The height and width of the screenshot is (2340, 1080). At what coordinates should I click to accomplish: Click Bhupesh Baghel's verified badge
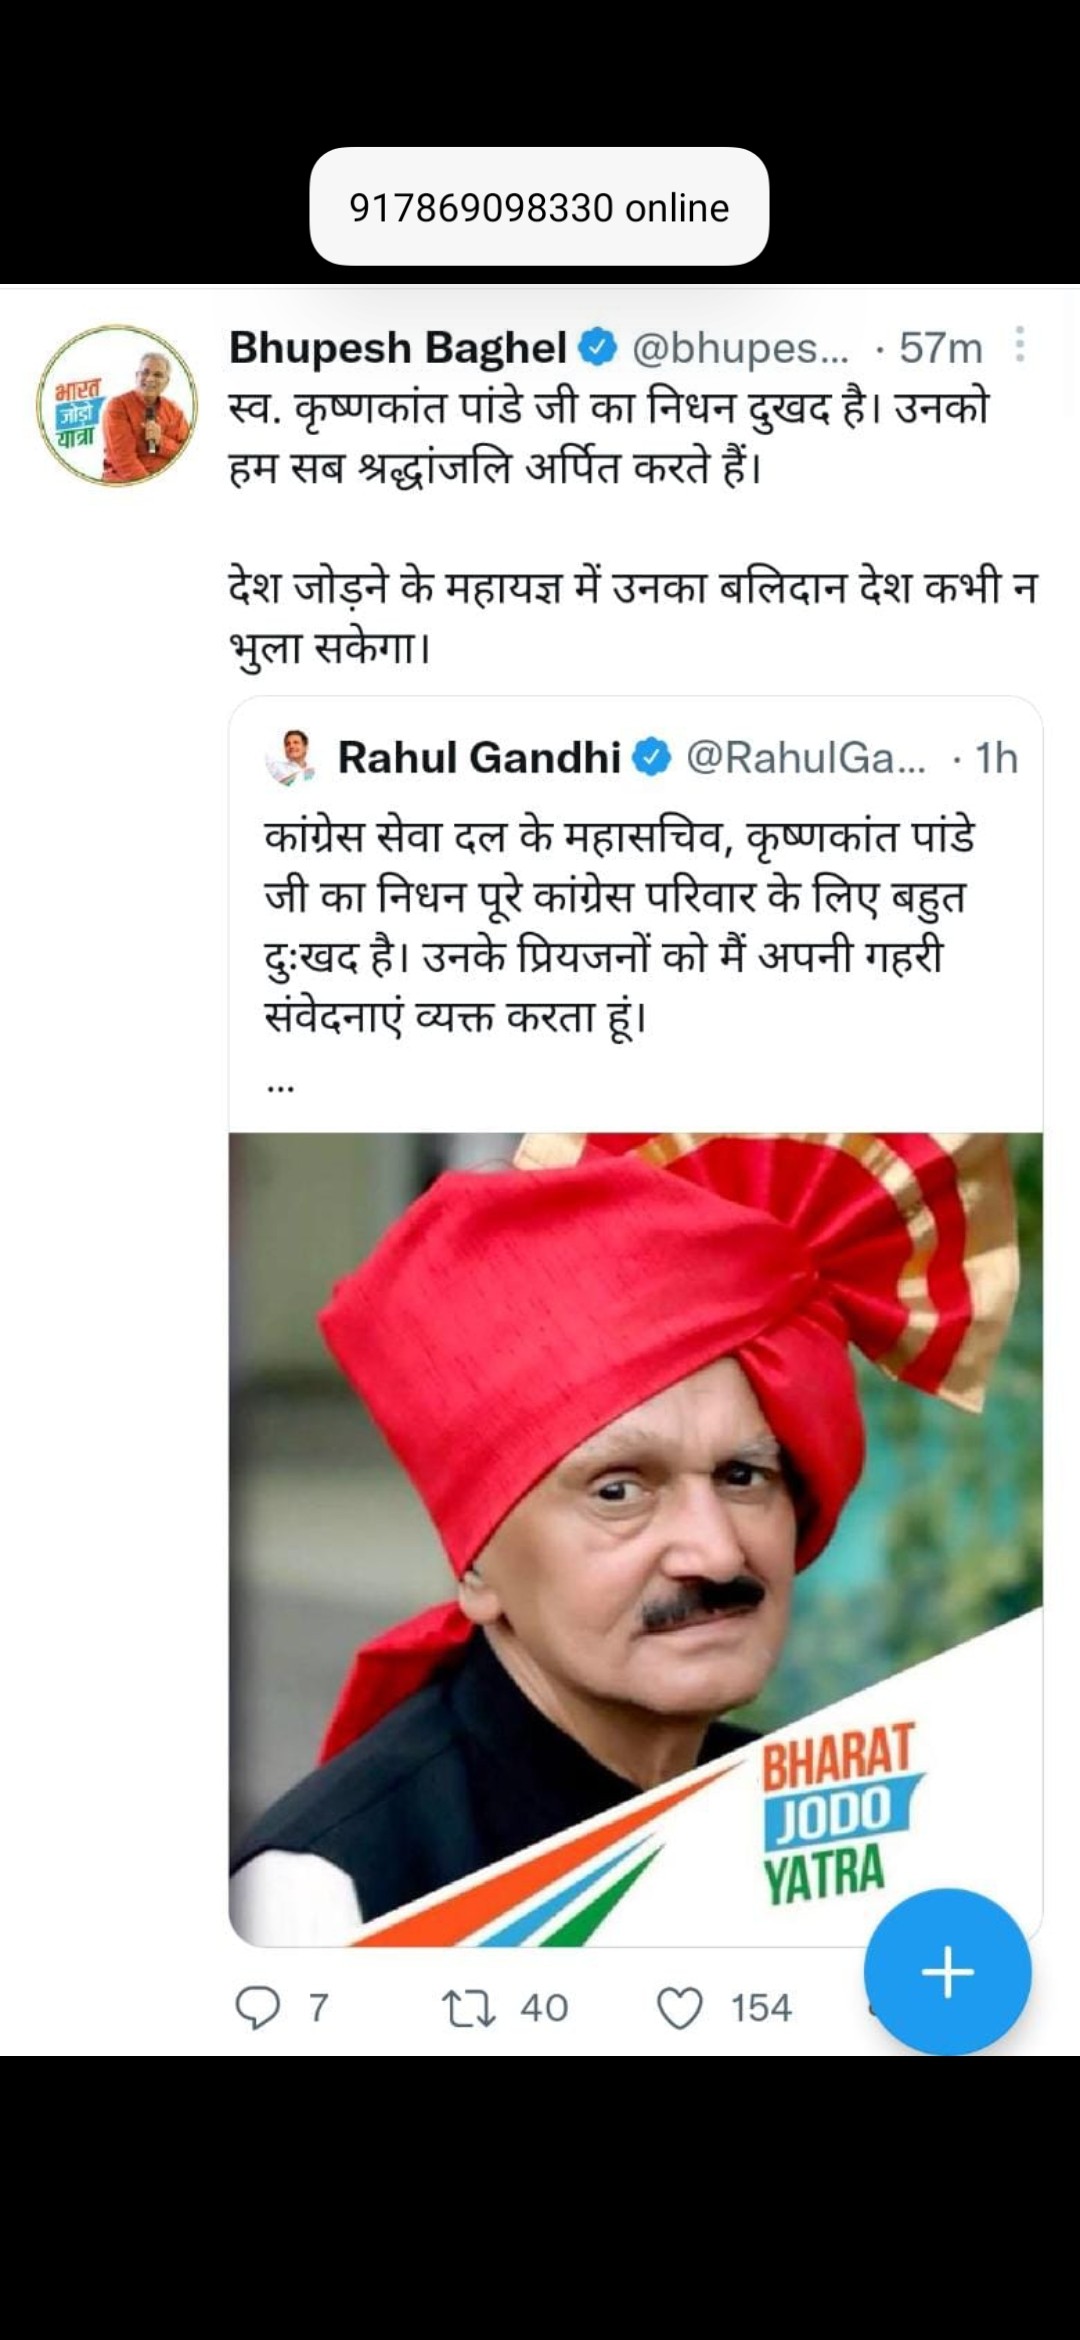pyautogui.click(x=598, y=347)
